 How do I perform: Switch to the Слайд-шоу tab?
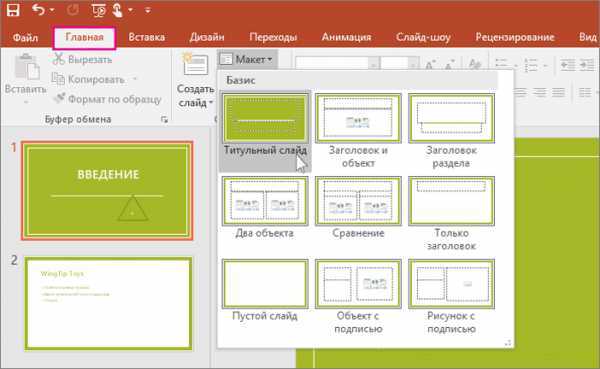423,37
